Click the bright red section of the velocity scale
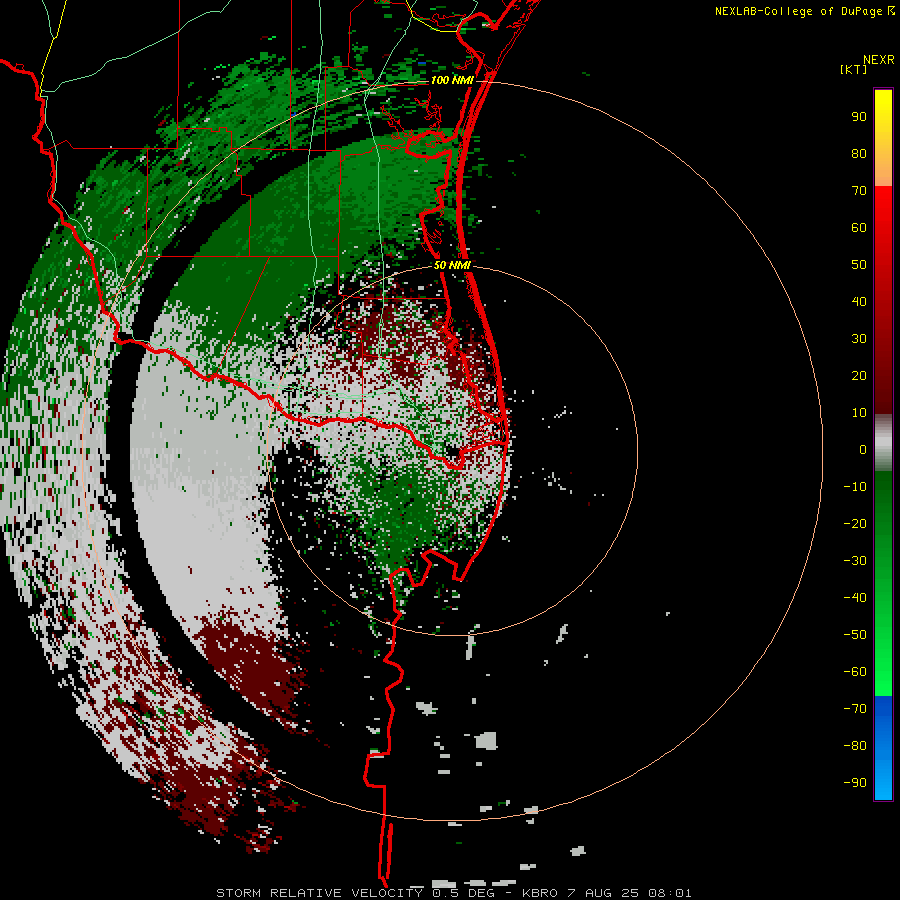This screenshot has width=900, height=900. click(883, 212)
